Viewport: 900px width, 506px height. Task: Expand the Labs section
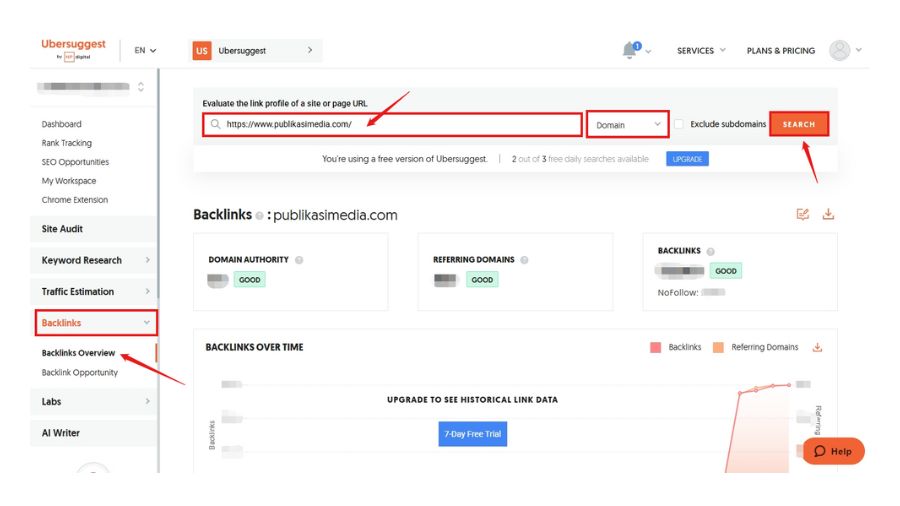coord(93,402)
